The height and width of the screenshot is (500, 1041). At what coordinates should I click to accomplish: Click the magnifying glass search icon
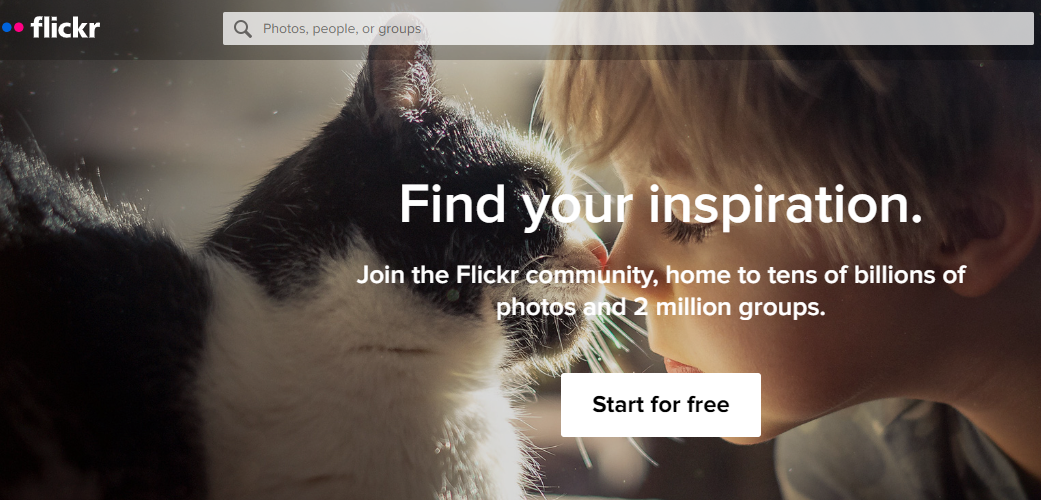[x=243, y=29]
